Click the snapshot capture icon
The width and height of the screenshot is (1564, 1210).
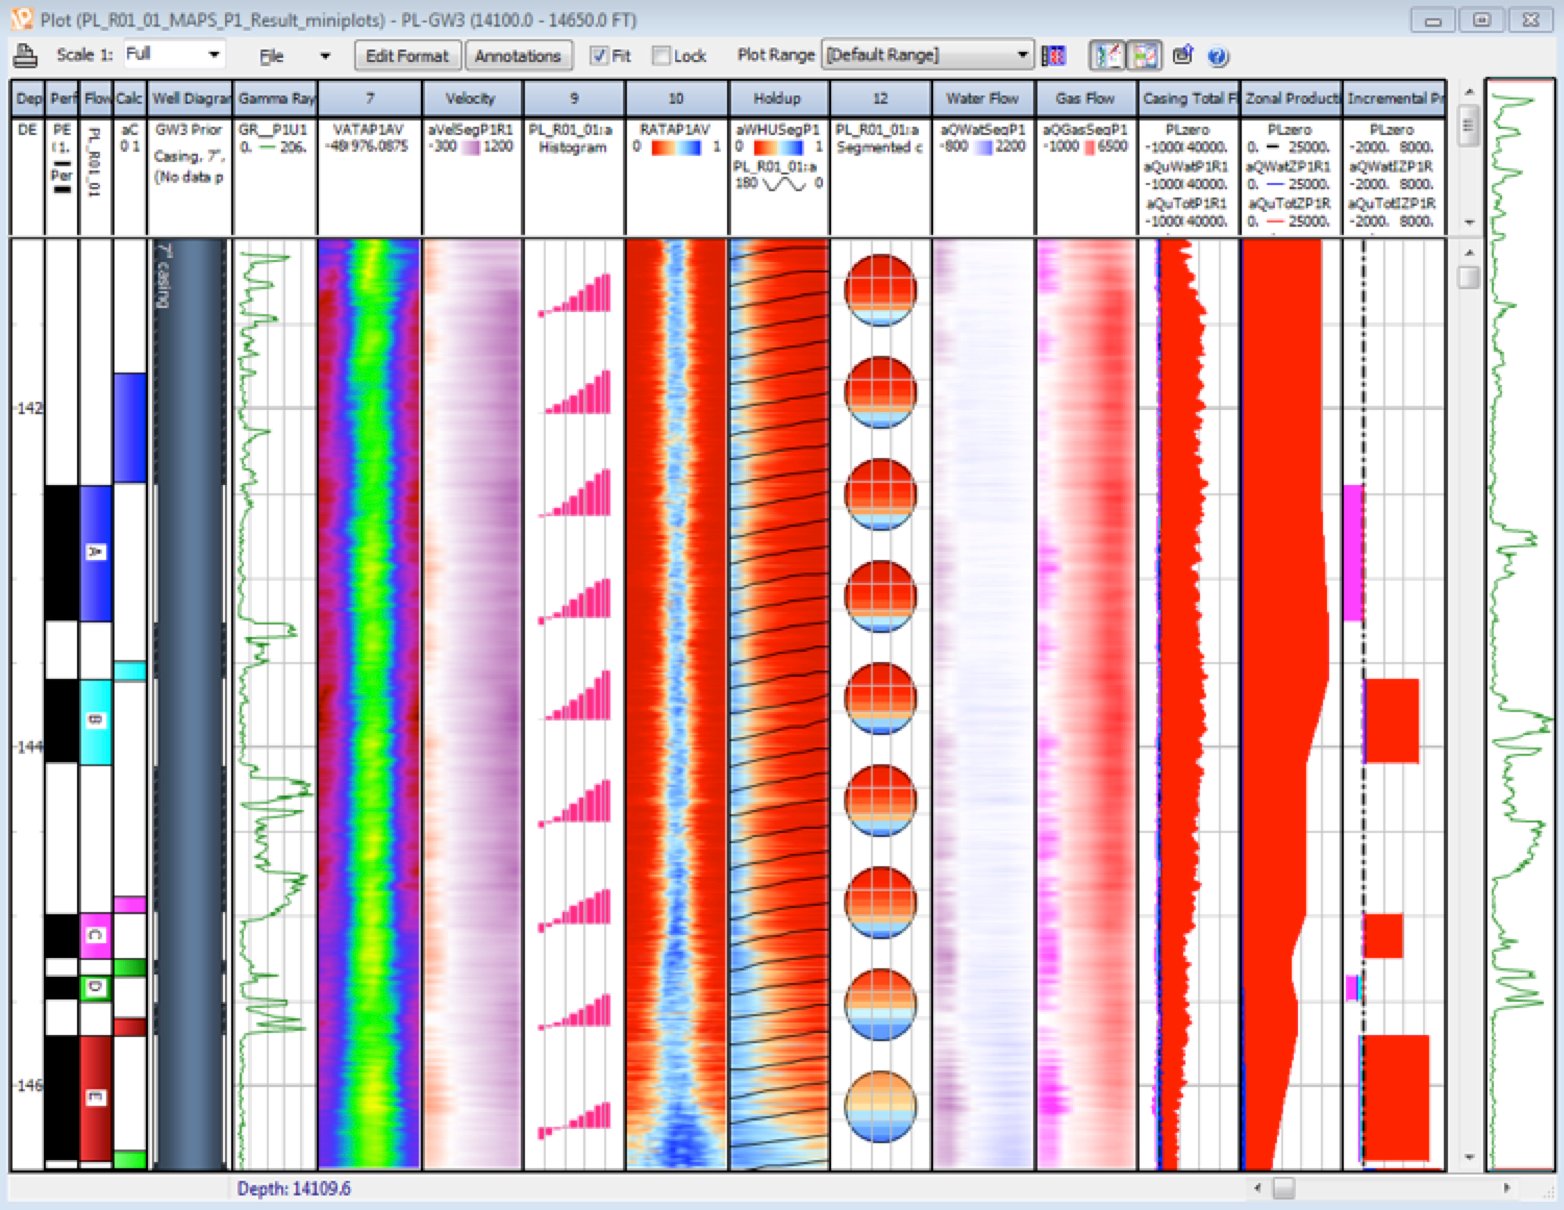(x=1184, y=56)
